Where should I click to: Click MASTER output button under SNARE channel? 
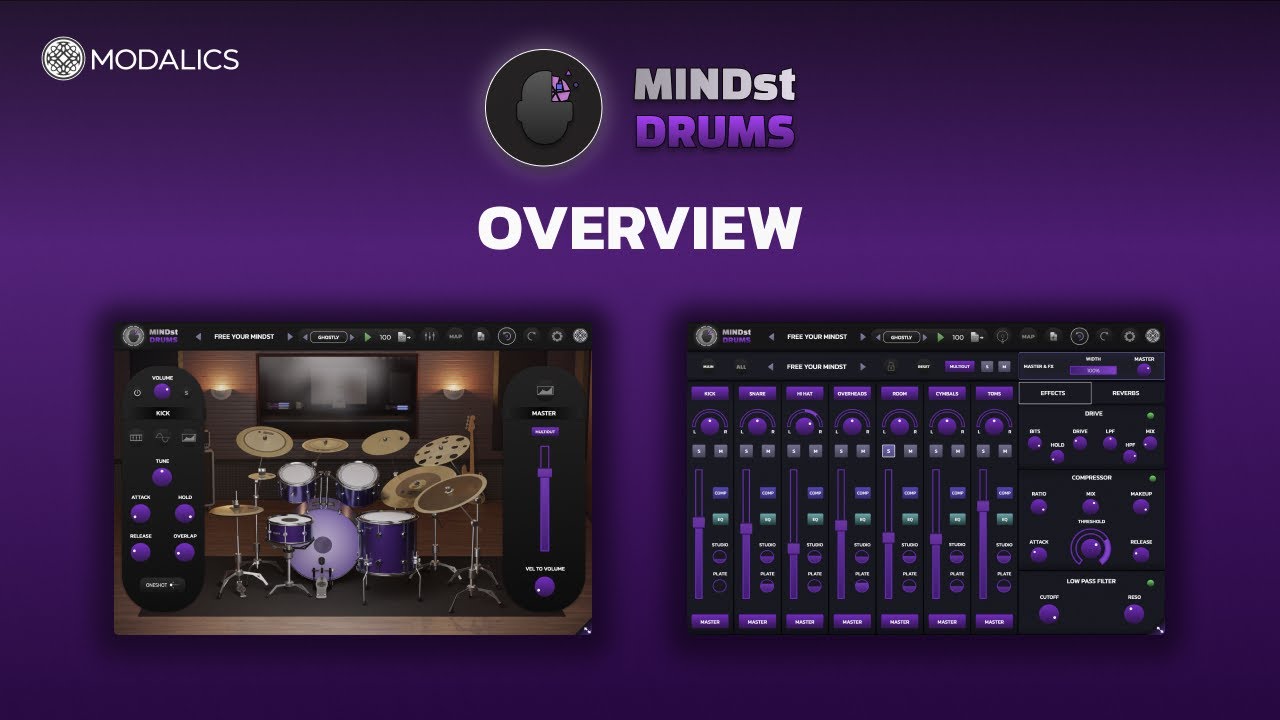(x=757, y=621)
